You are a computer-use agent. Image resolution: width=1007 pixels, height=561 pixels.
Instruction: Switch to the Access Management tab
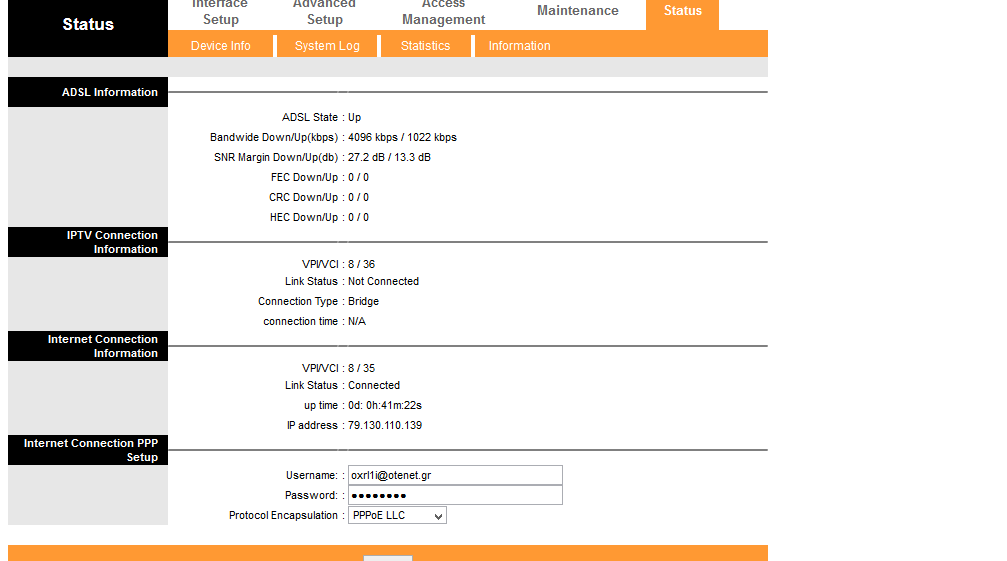point(443,13)
